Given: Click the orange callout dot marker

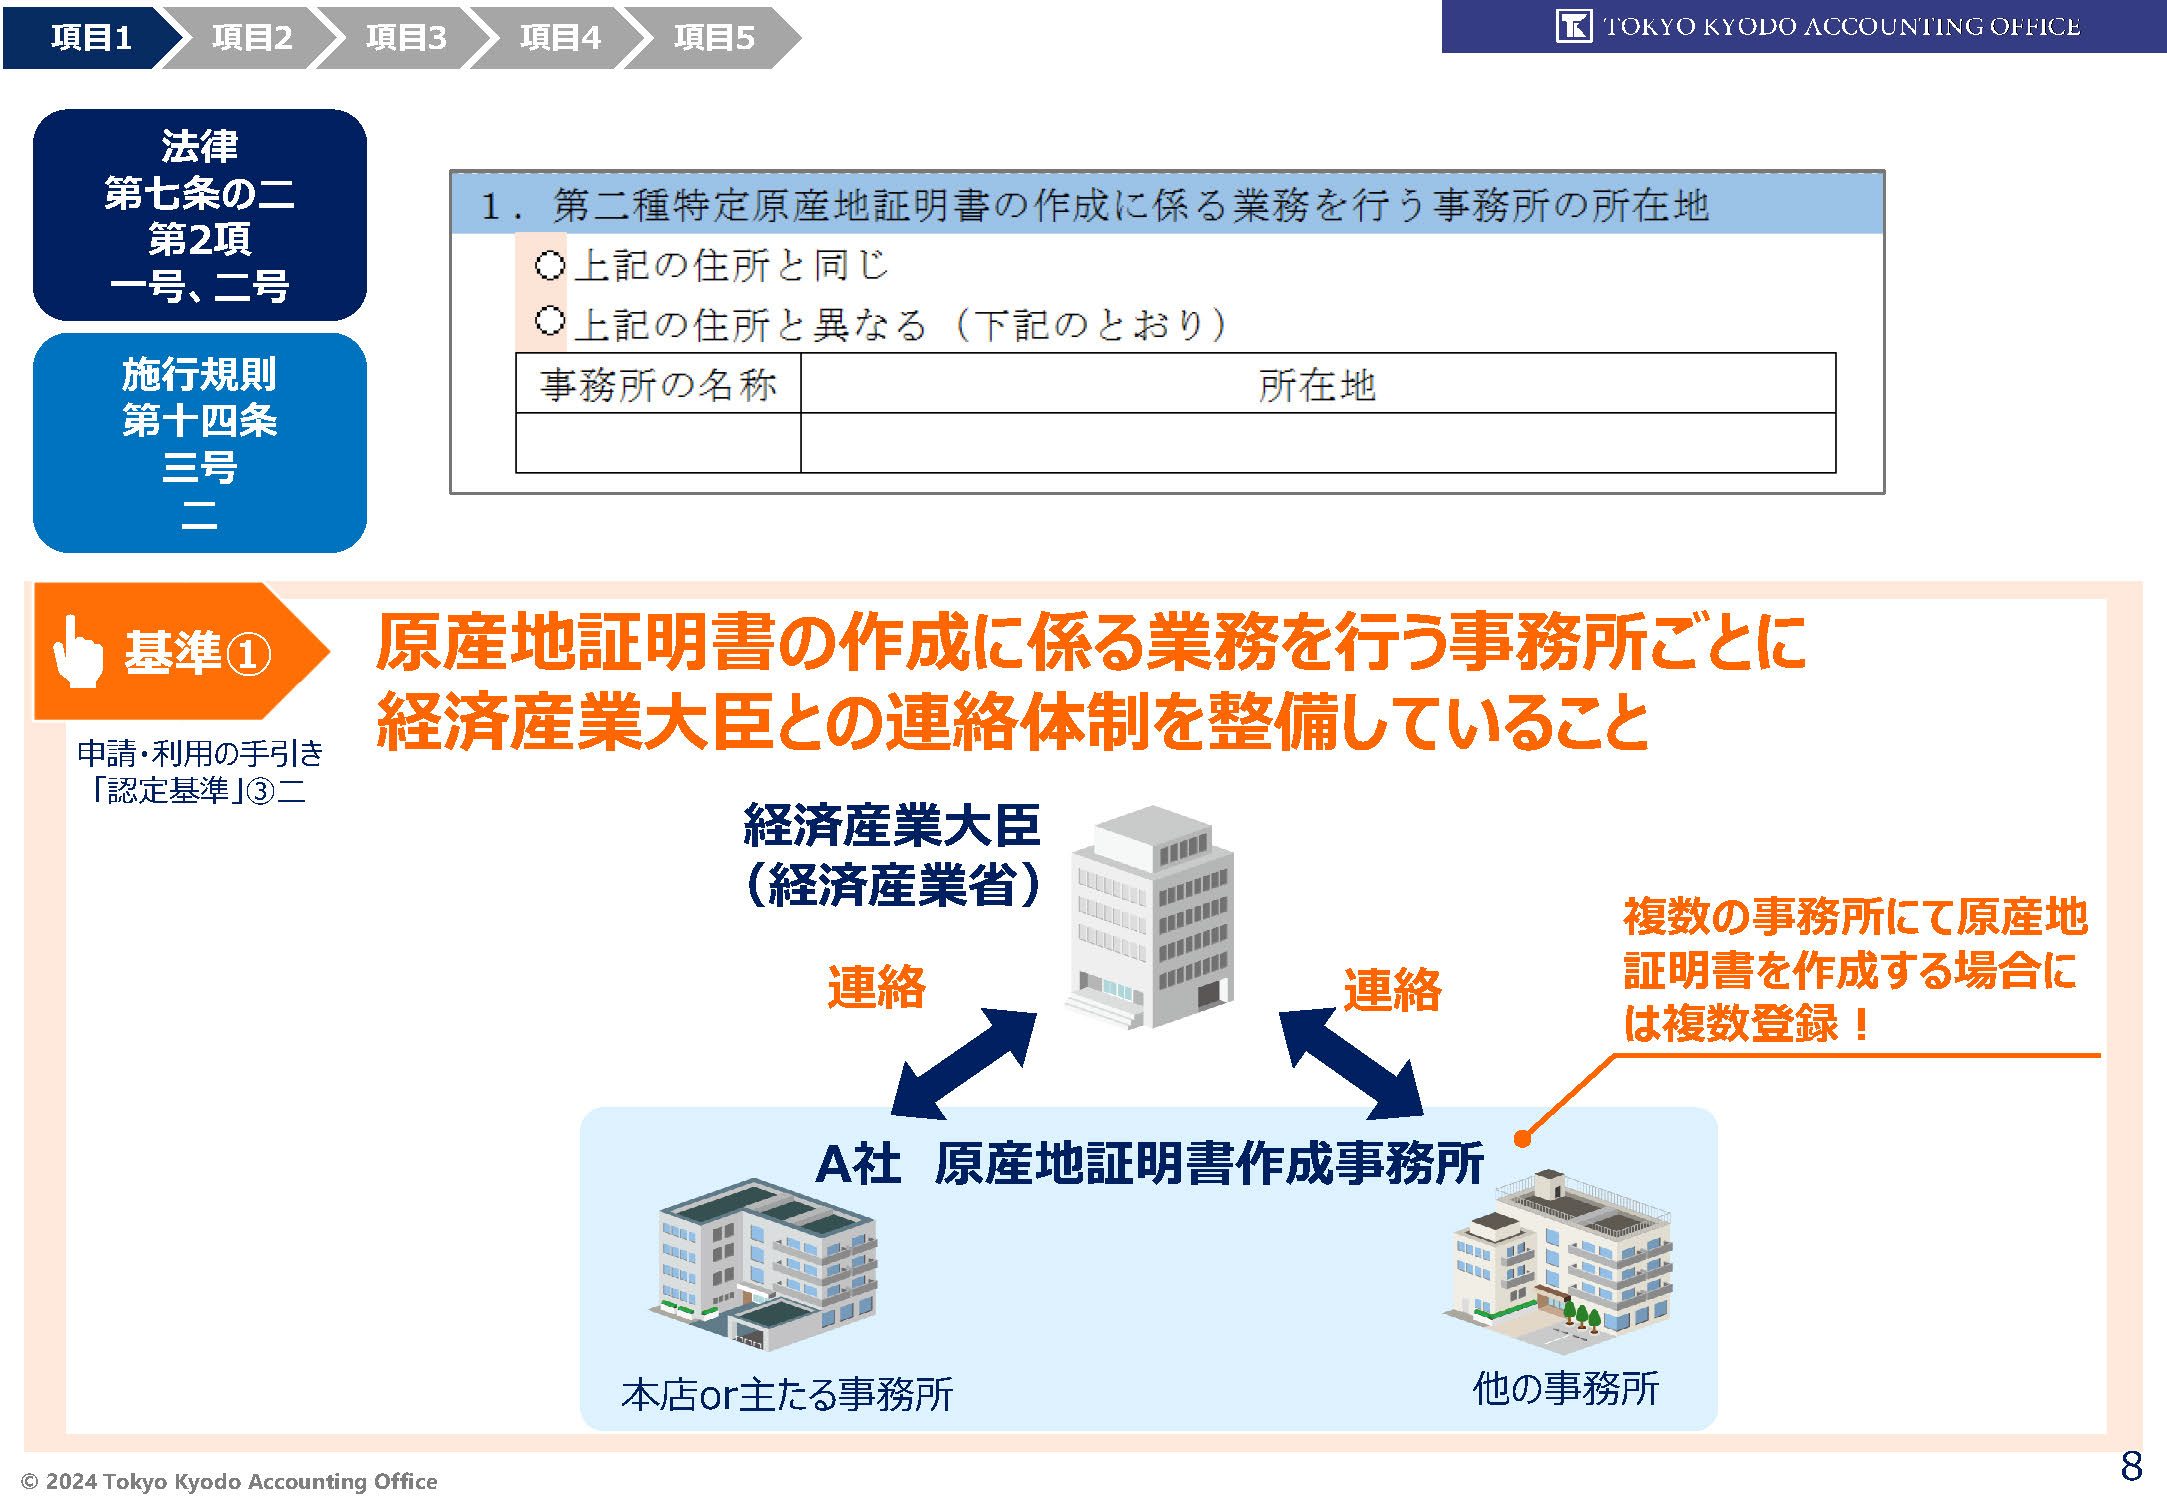Looking at the screenshot, I should click(x=1522, y=1139).
